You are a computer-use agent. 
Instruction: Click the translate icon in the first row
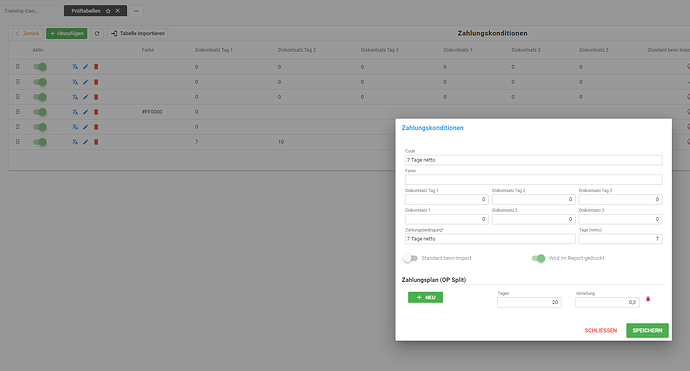[x=75, y=67]
